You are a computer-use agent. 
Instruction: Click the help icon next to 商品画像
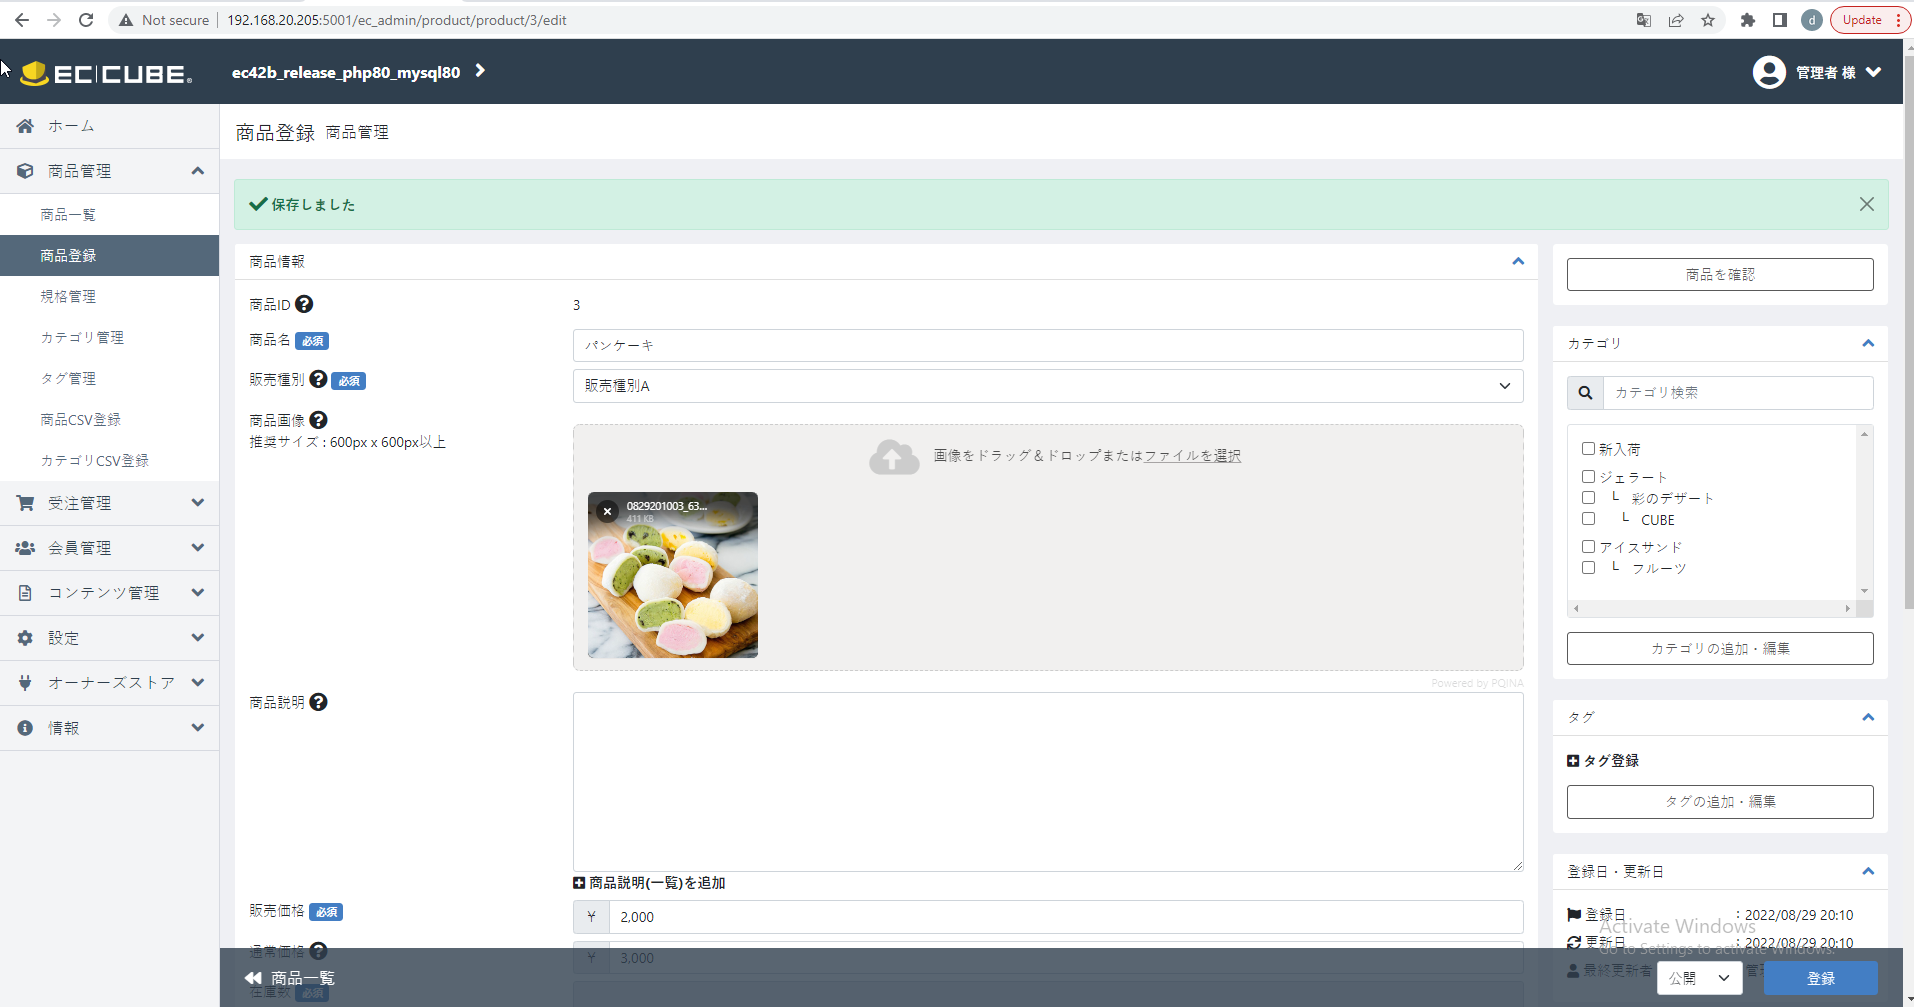pos(318,420)
